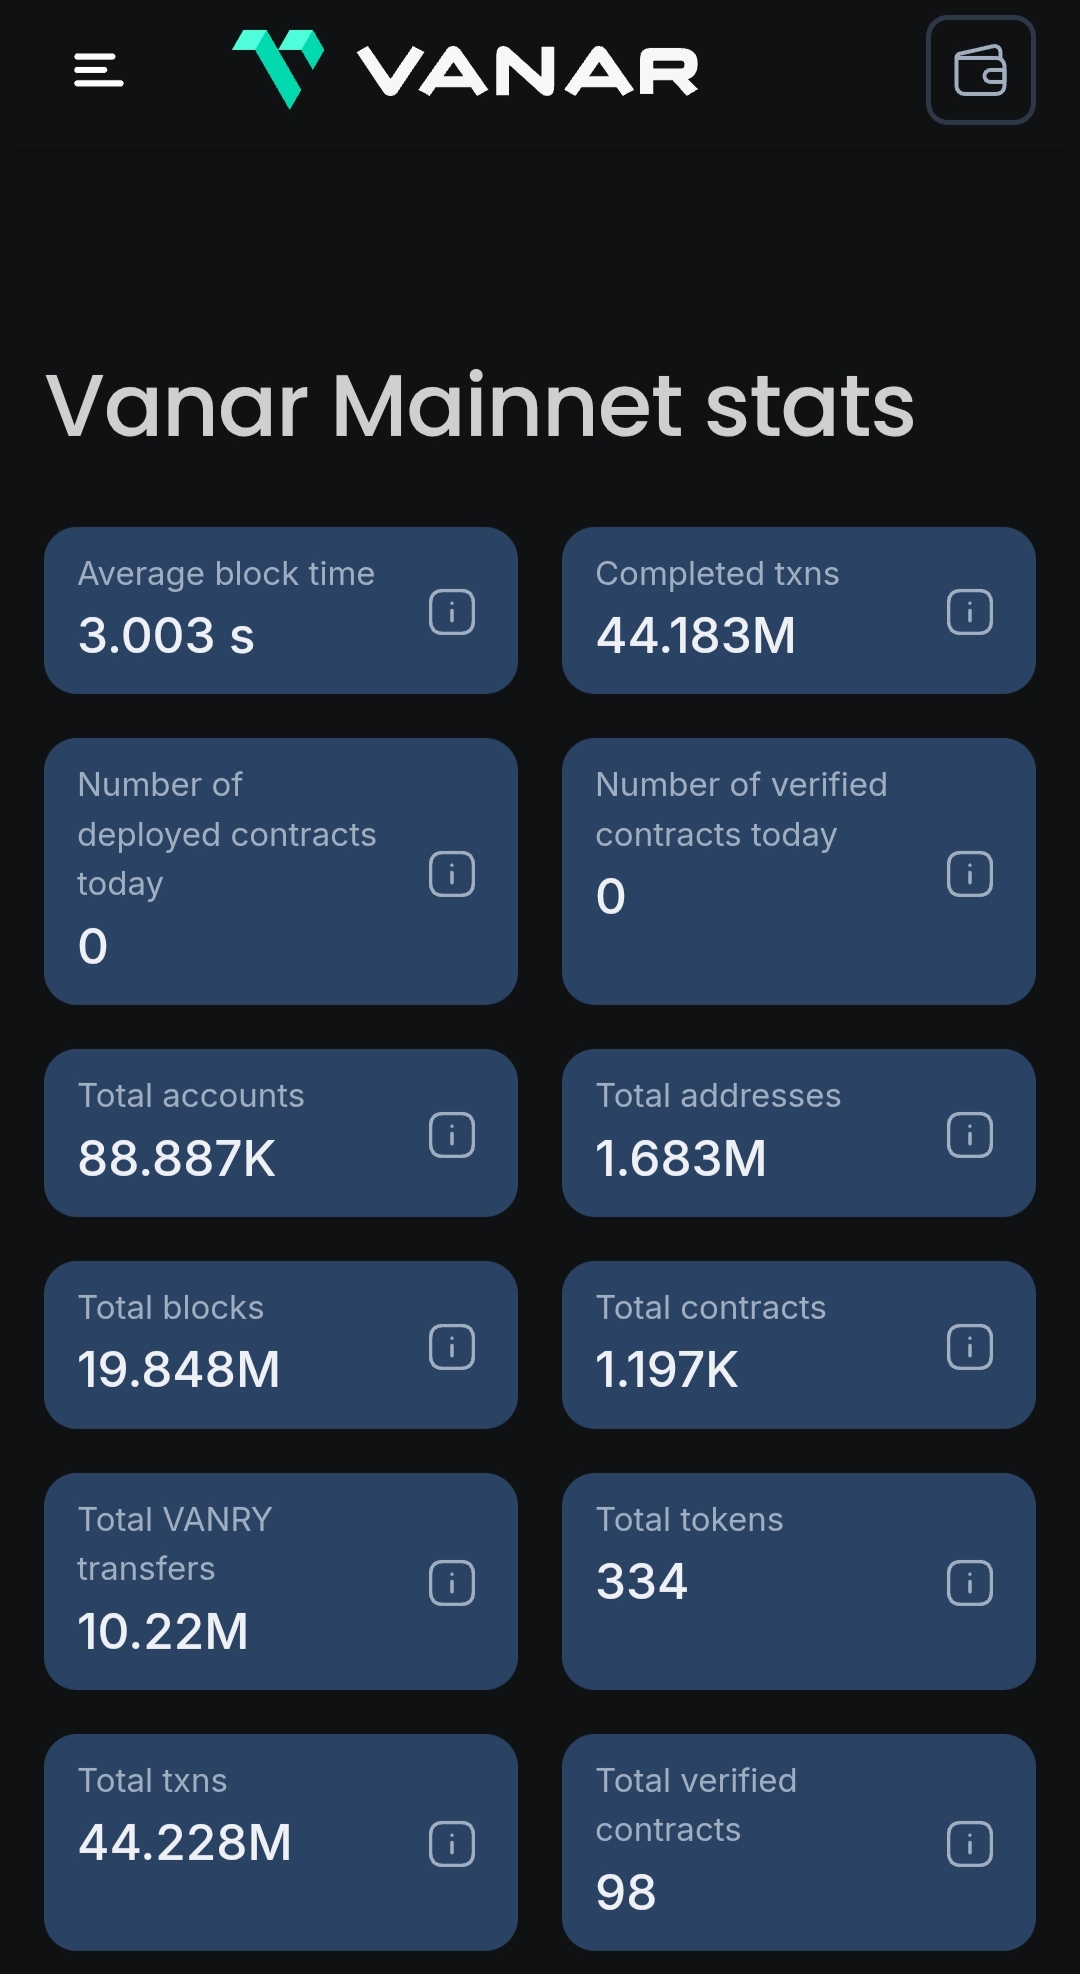
Task: Select the Completed txns 44.183M card
Action: coord(760,611)
